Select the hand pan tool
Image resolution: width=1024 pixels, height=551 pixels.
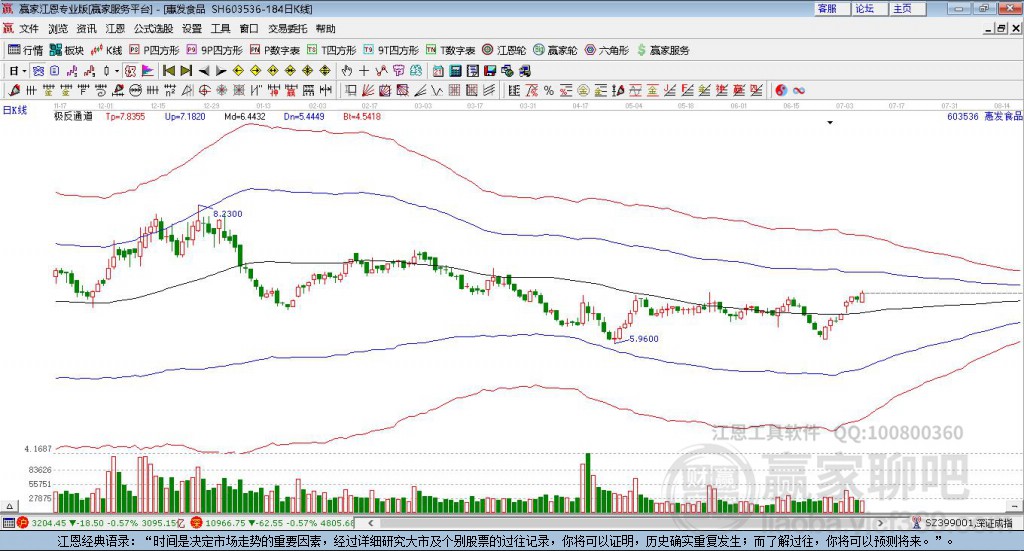click(347, 71)
